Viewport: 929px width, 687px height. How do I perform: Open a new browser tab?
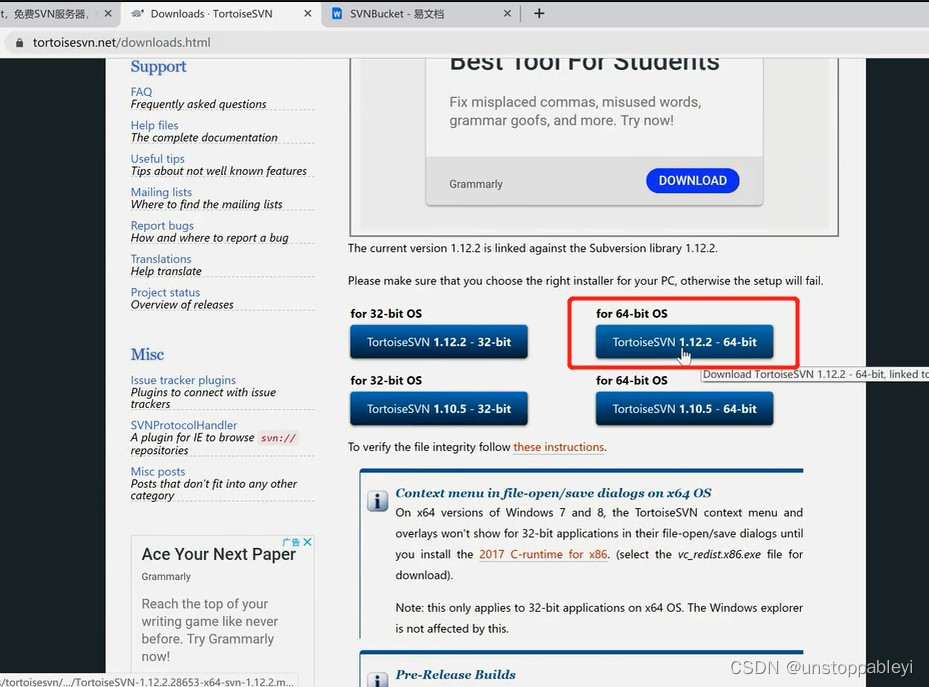point(539,14)
